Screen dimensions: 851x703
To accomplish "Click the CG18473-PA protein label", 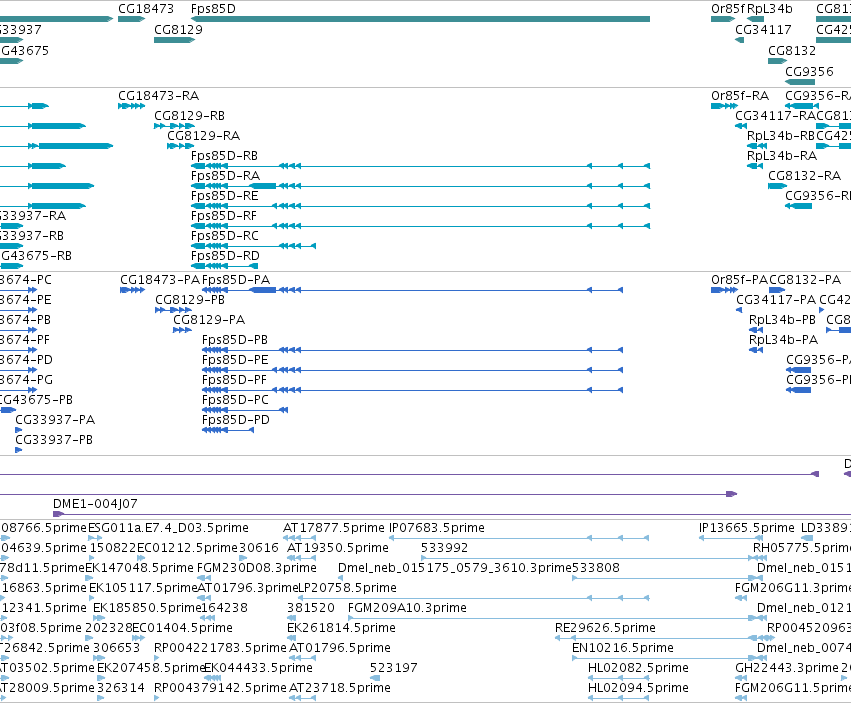I will pyautogui.click(x=160, y=280).
